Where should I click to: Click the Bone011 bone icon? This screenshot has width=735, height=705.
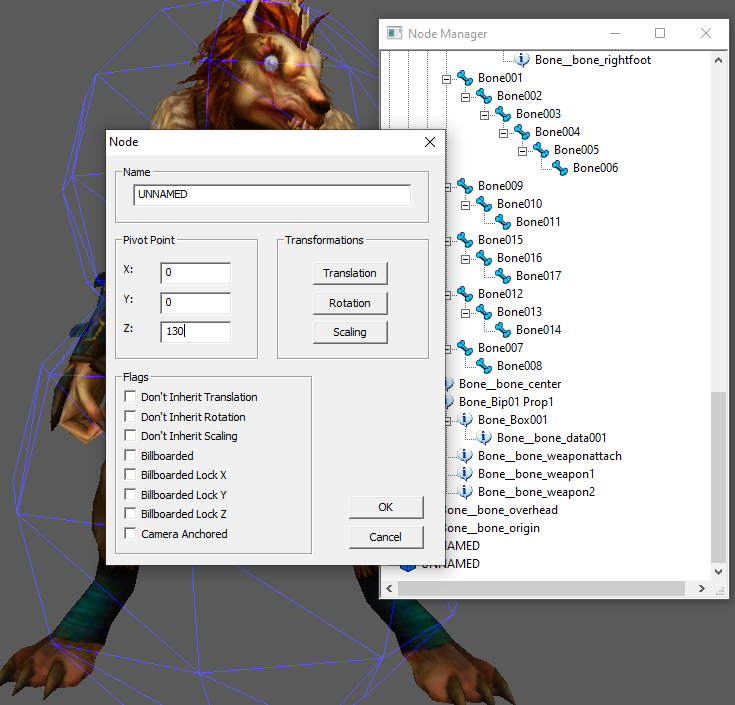(x=503, y=222)
